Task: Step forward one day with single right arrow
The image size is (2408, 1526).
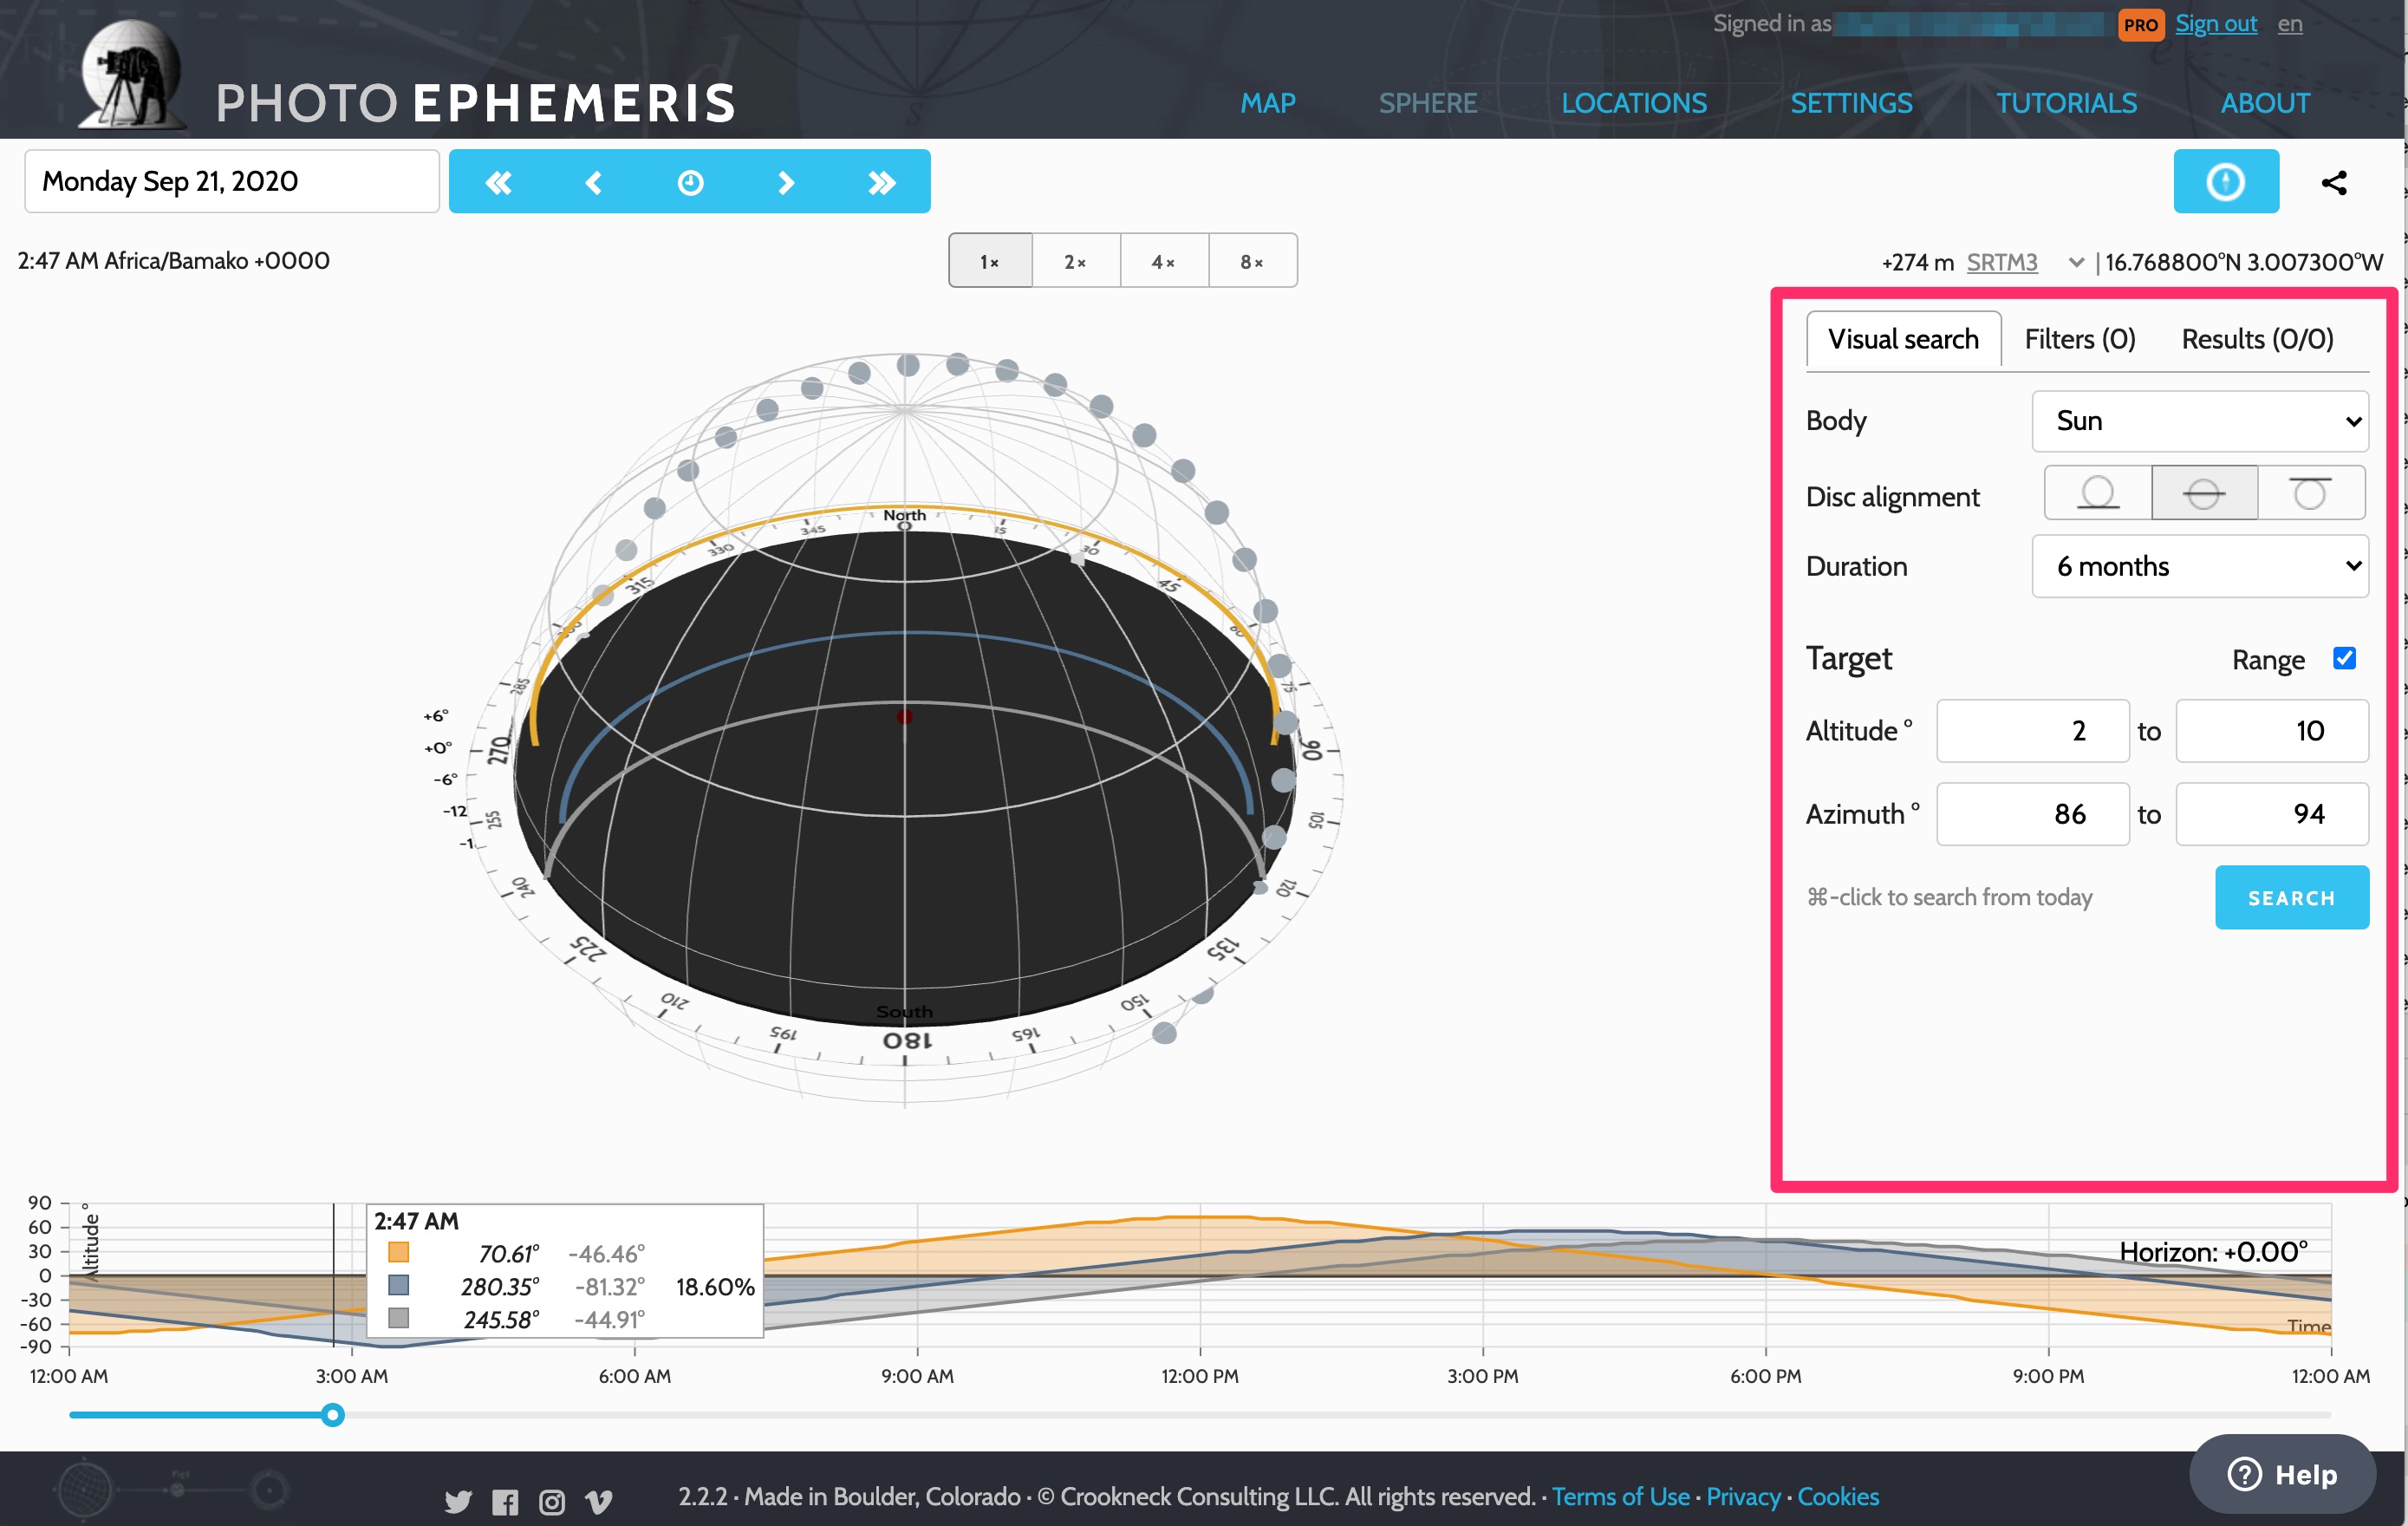Action: [x=786, y=182]
